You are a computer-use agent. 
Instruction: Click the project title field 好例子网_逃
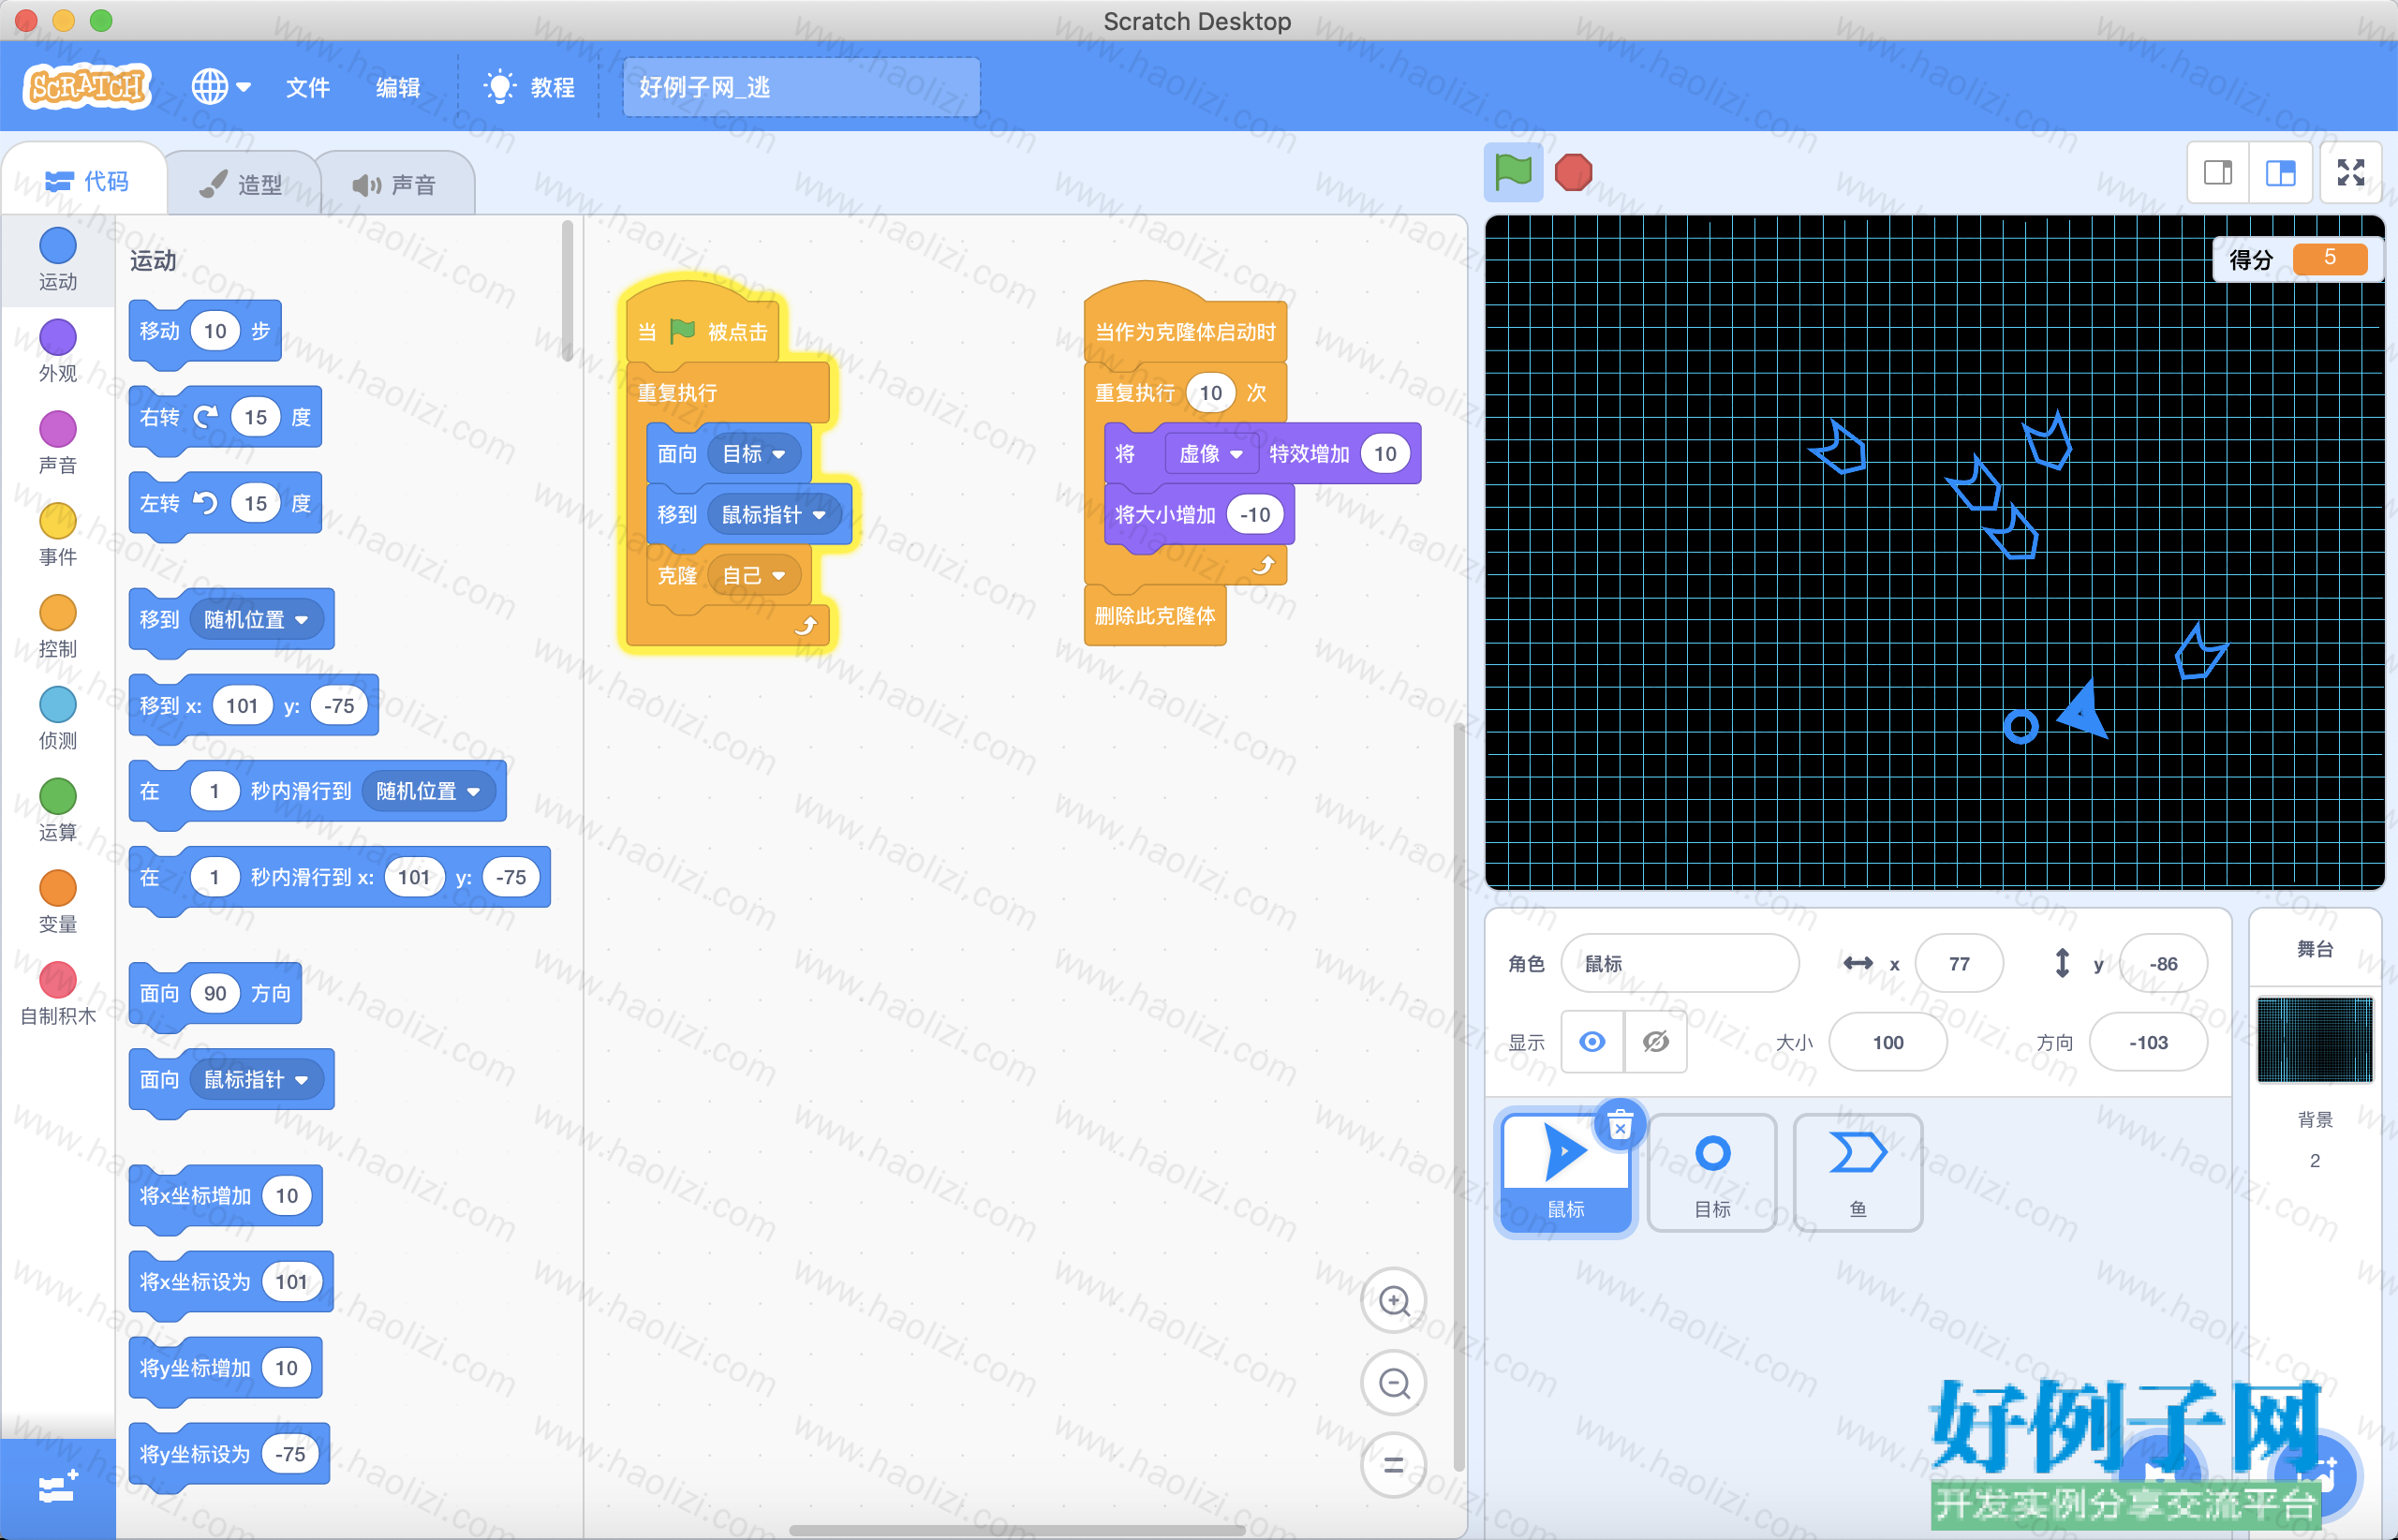(801, 87)
